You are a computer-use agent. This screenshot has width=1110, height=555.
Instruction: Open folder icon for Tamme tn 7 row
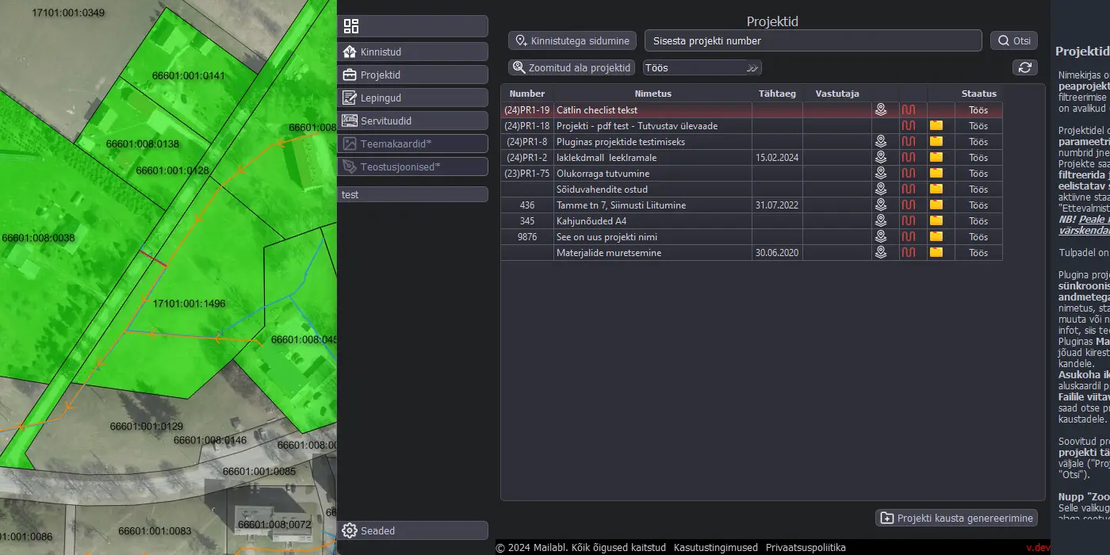[937, 205]
